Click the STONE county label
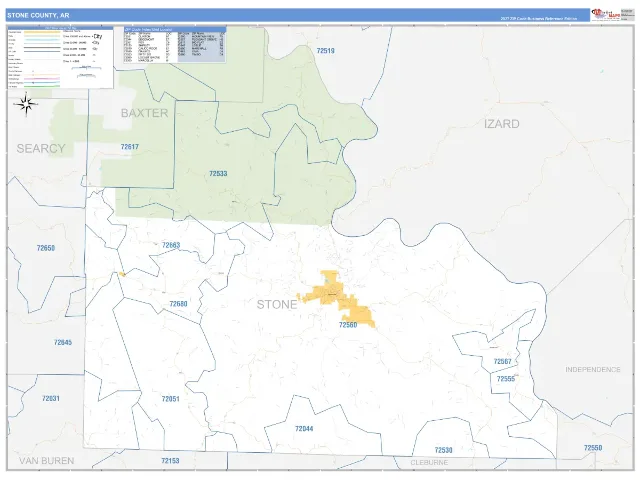 point(277,304)
